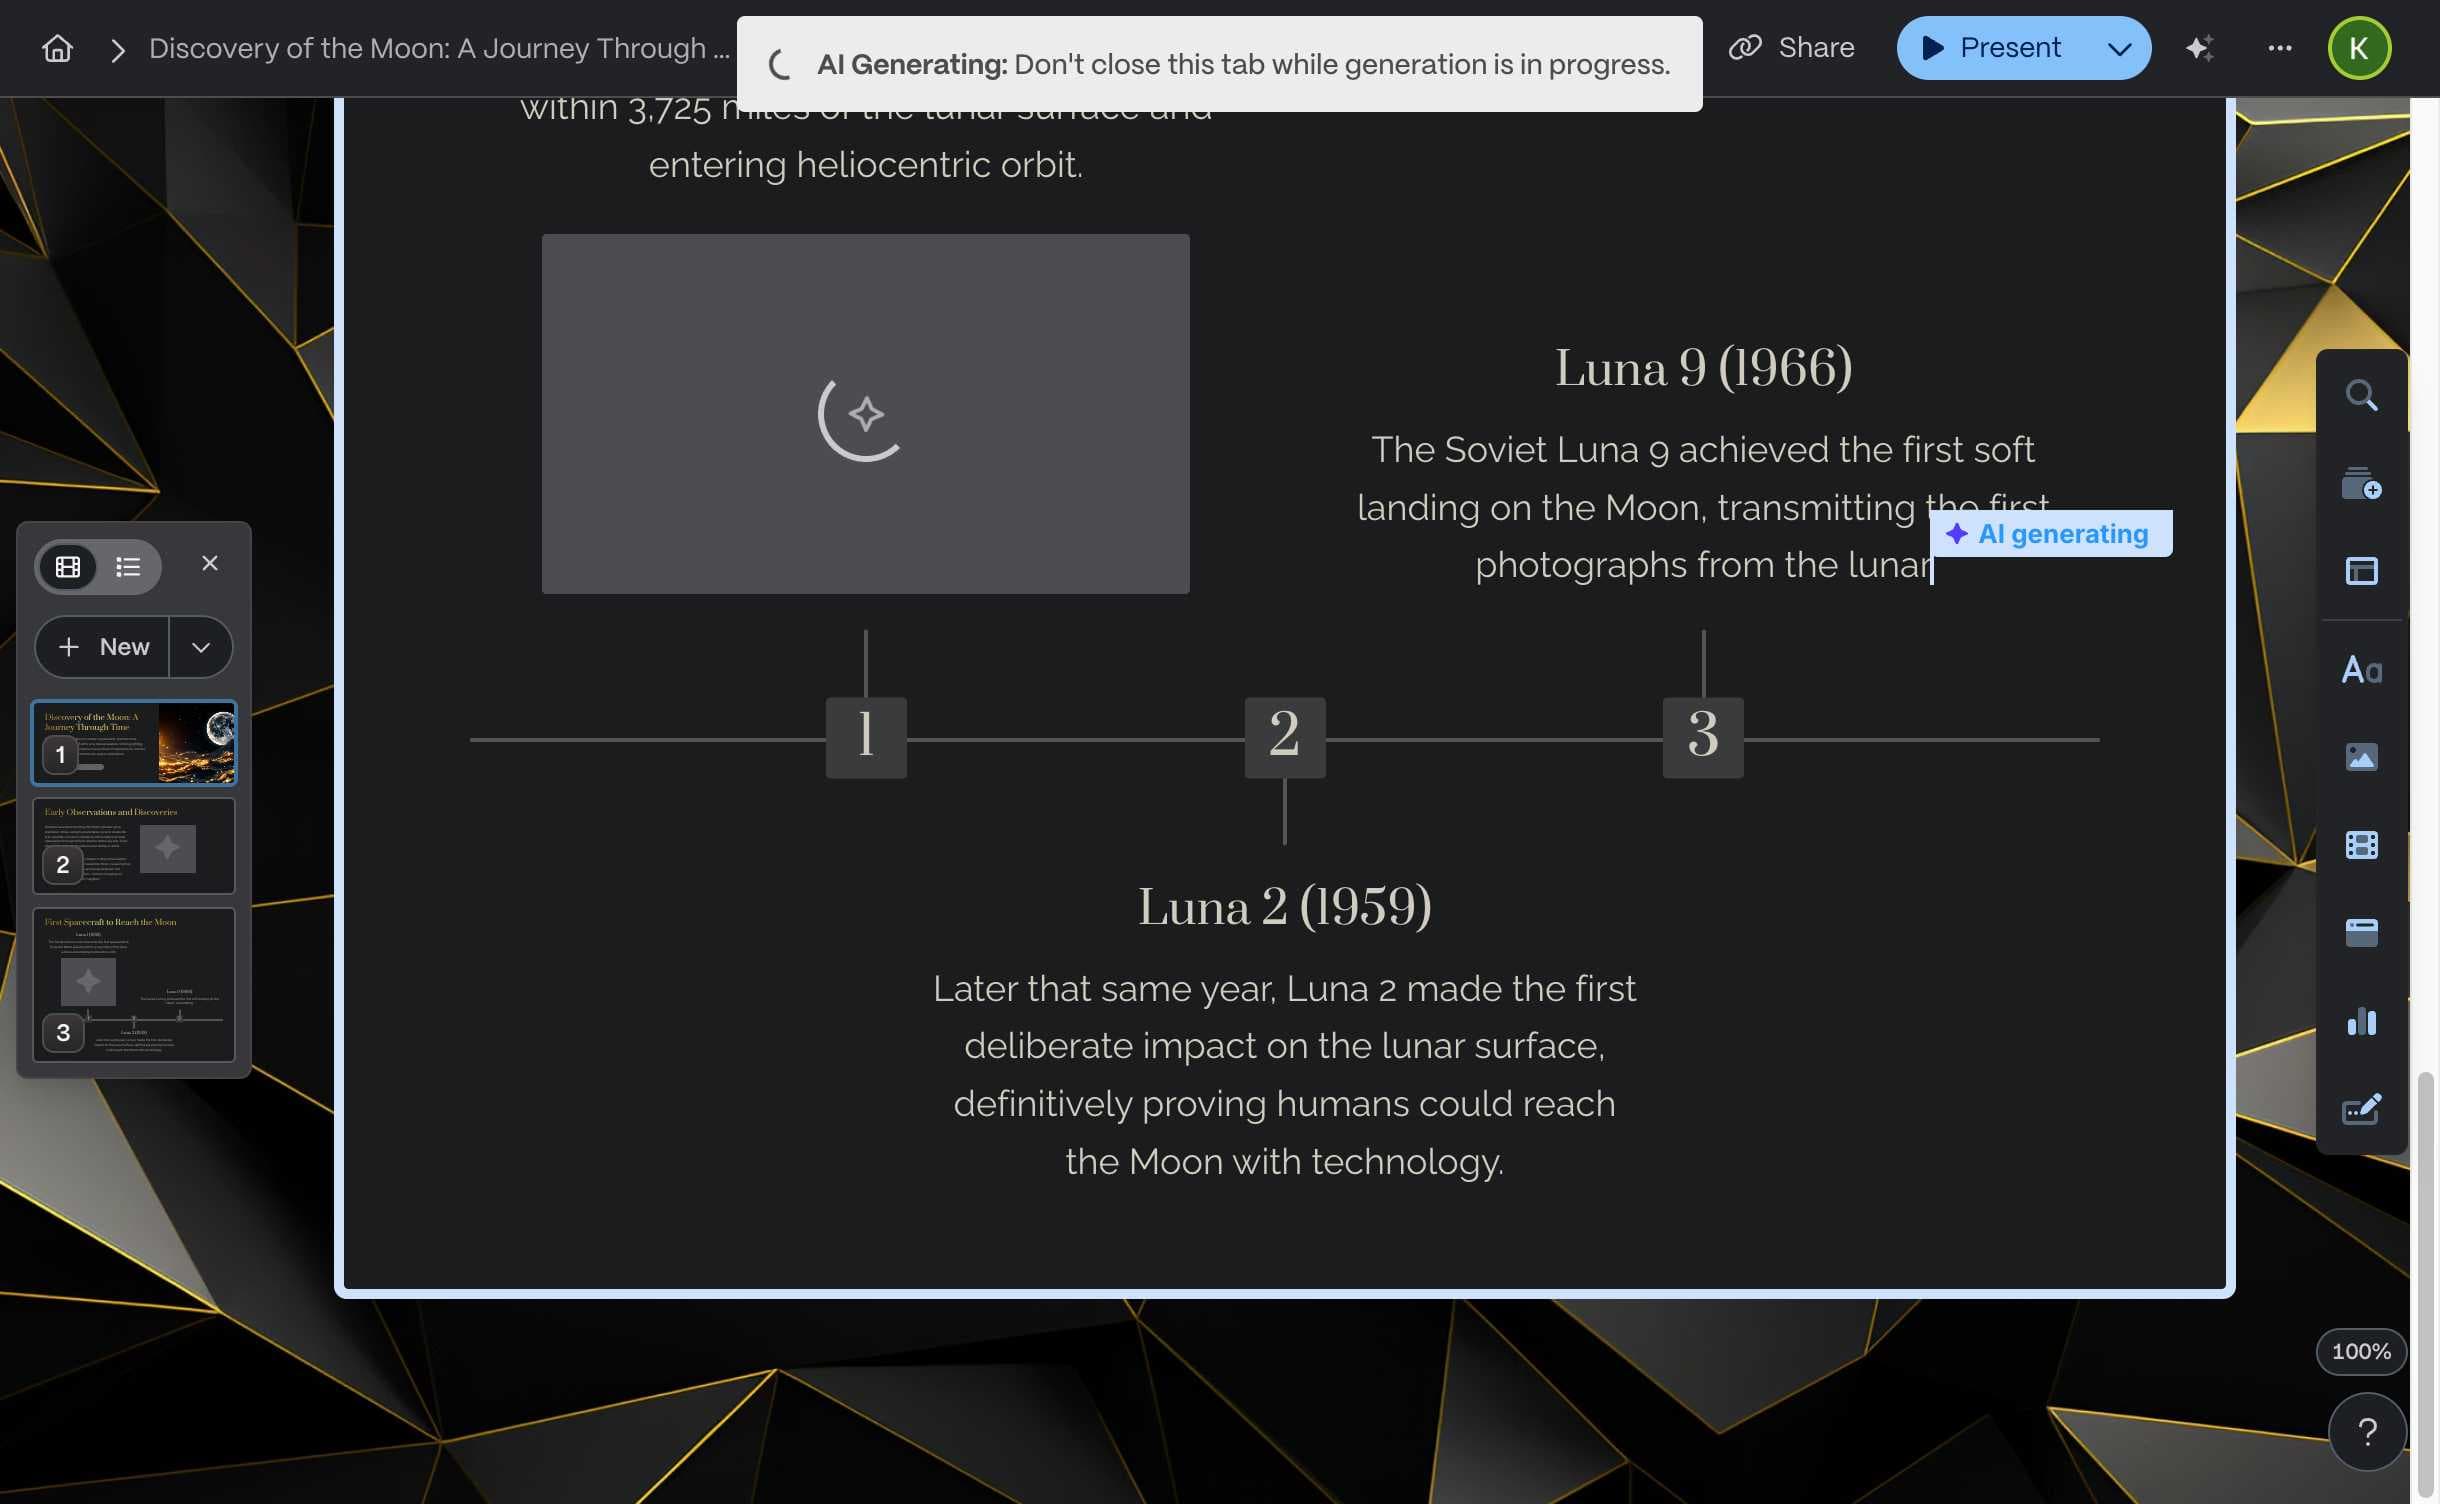
Task: Click the page vertical scrollbar thumb
Action: tap(2425, 1284)
